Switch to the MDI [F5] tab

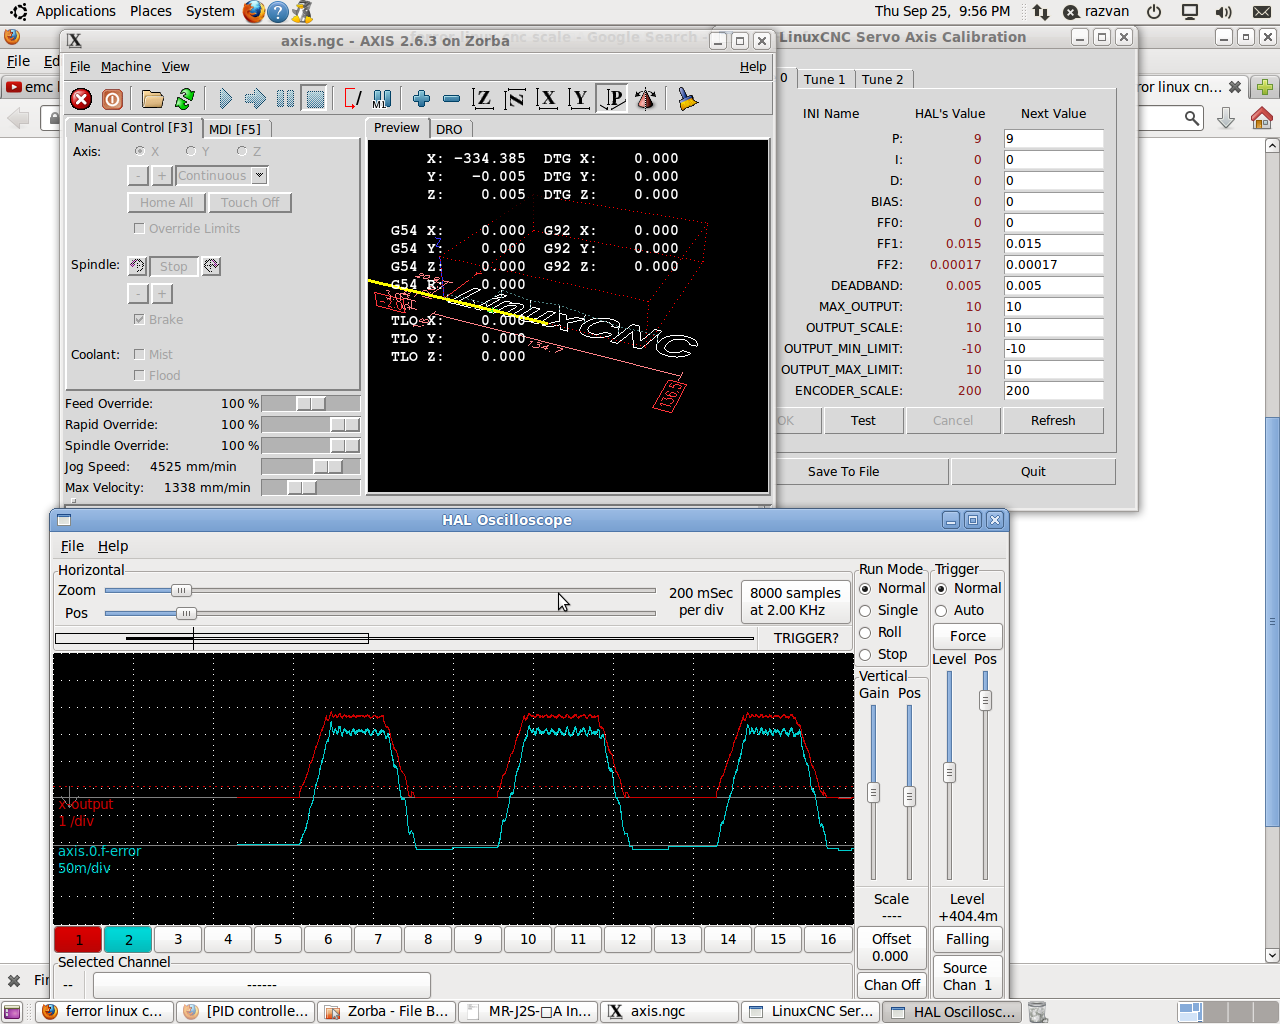(235, 129)
